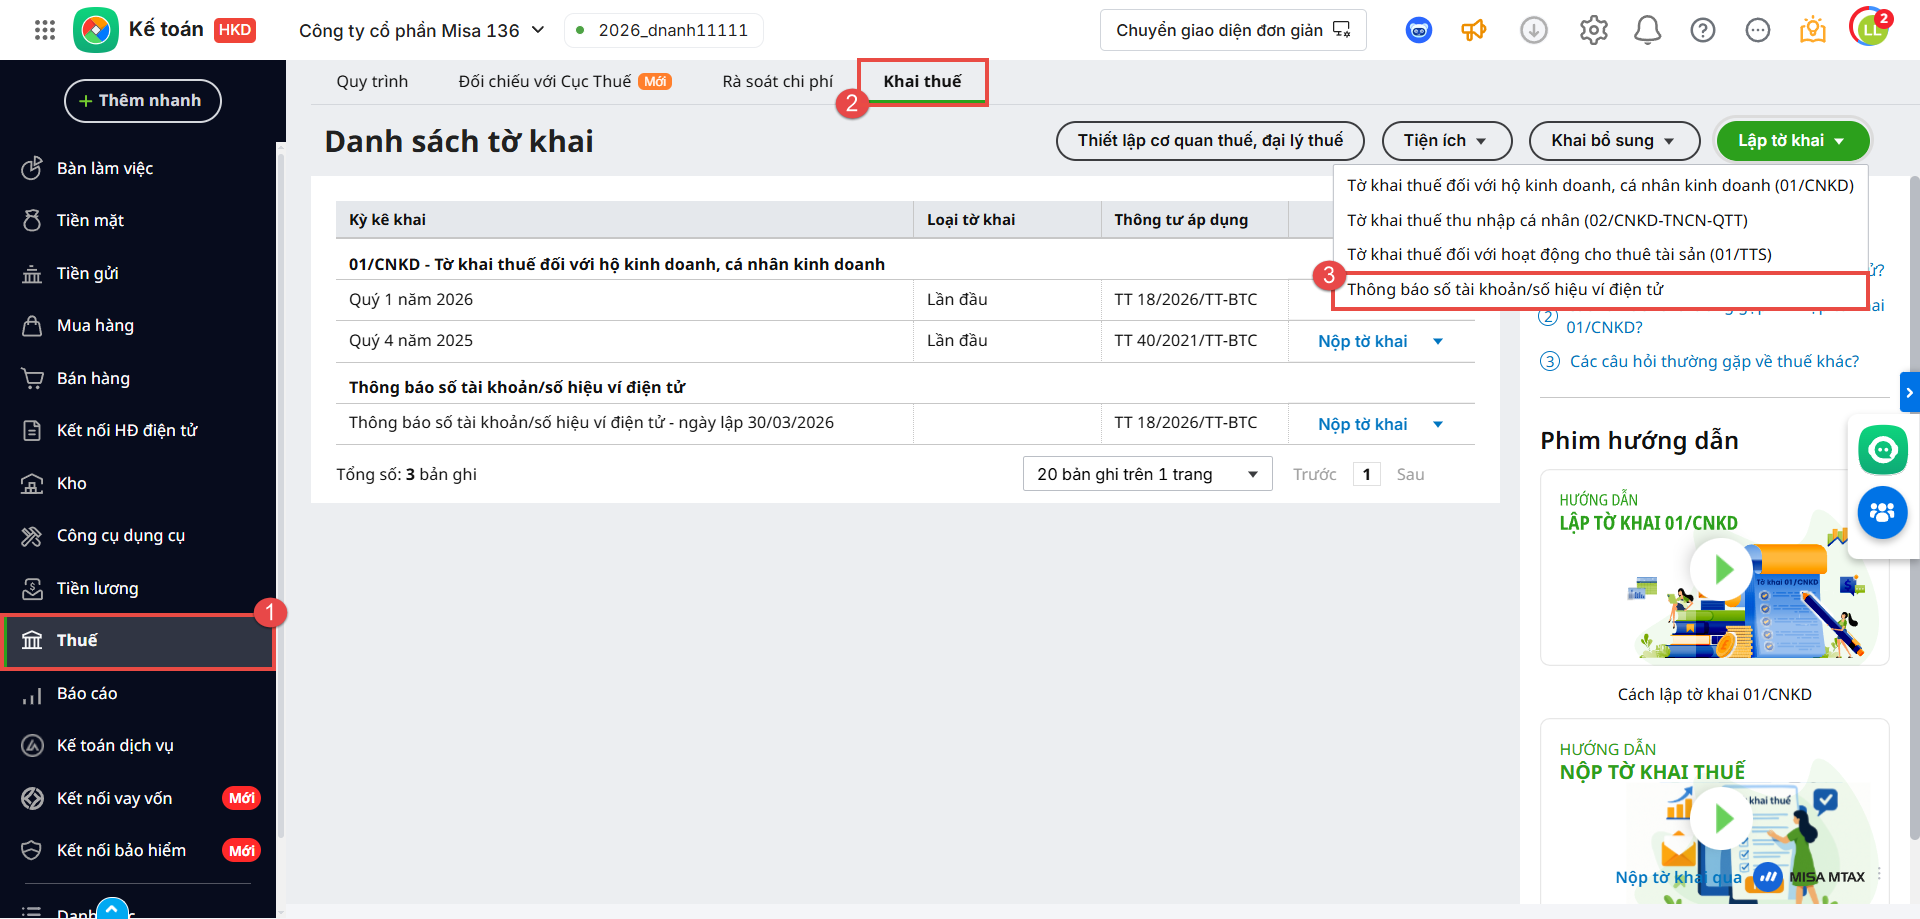Click the Thêm nhanh button
1920x919 pixels.
(142, 101)
